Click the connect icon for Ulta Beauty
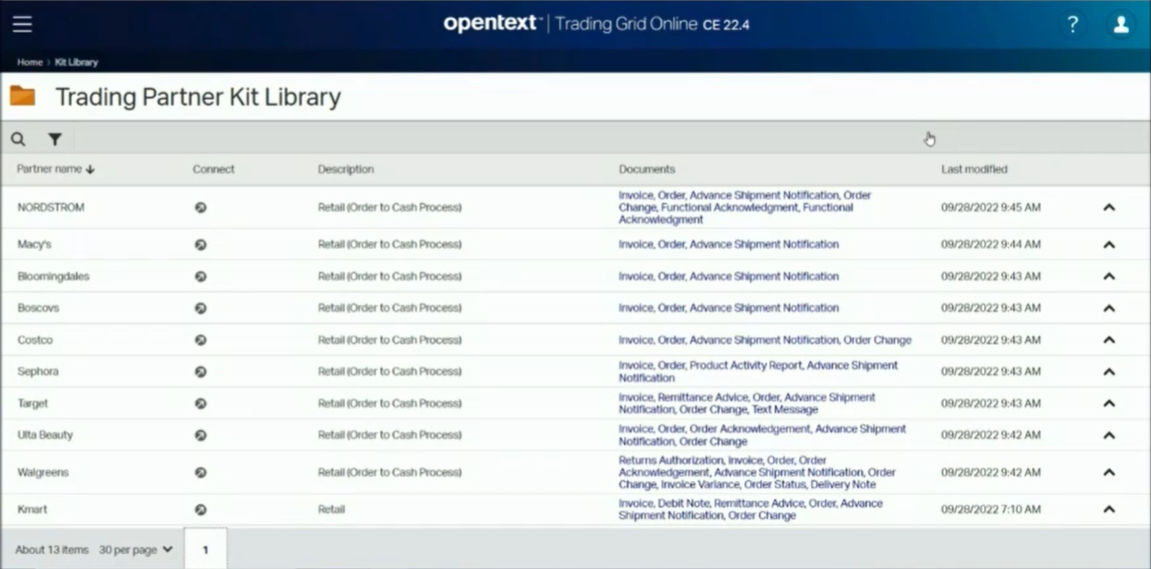This screenshot has height=569, width=1151. (200, 435)
